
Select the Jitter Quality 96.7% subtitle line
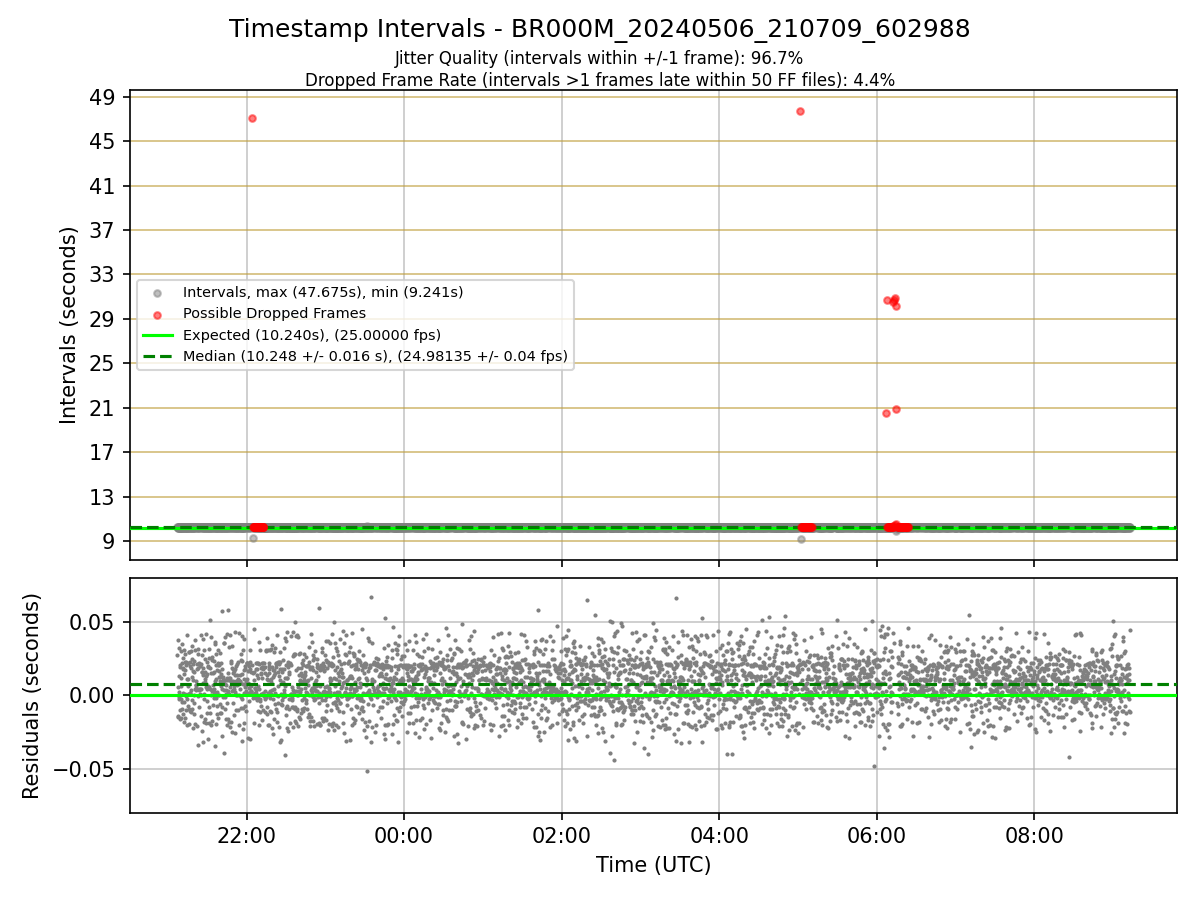click(599, 58)
